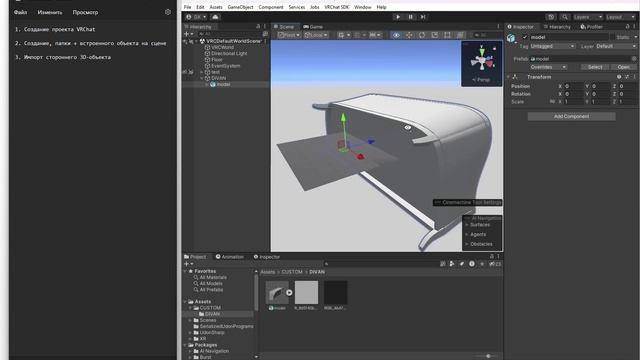
Task: Toggle visibility eye for the test object
Action: tap(185, 72)
